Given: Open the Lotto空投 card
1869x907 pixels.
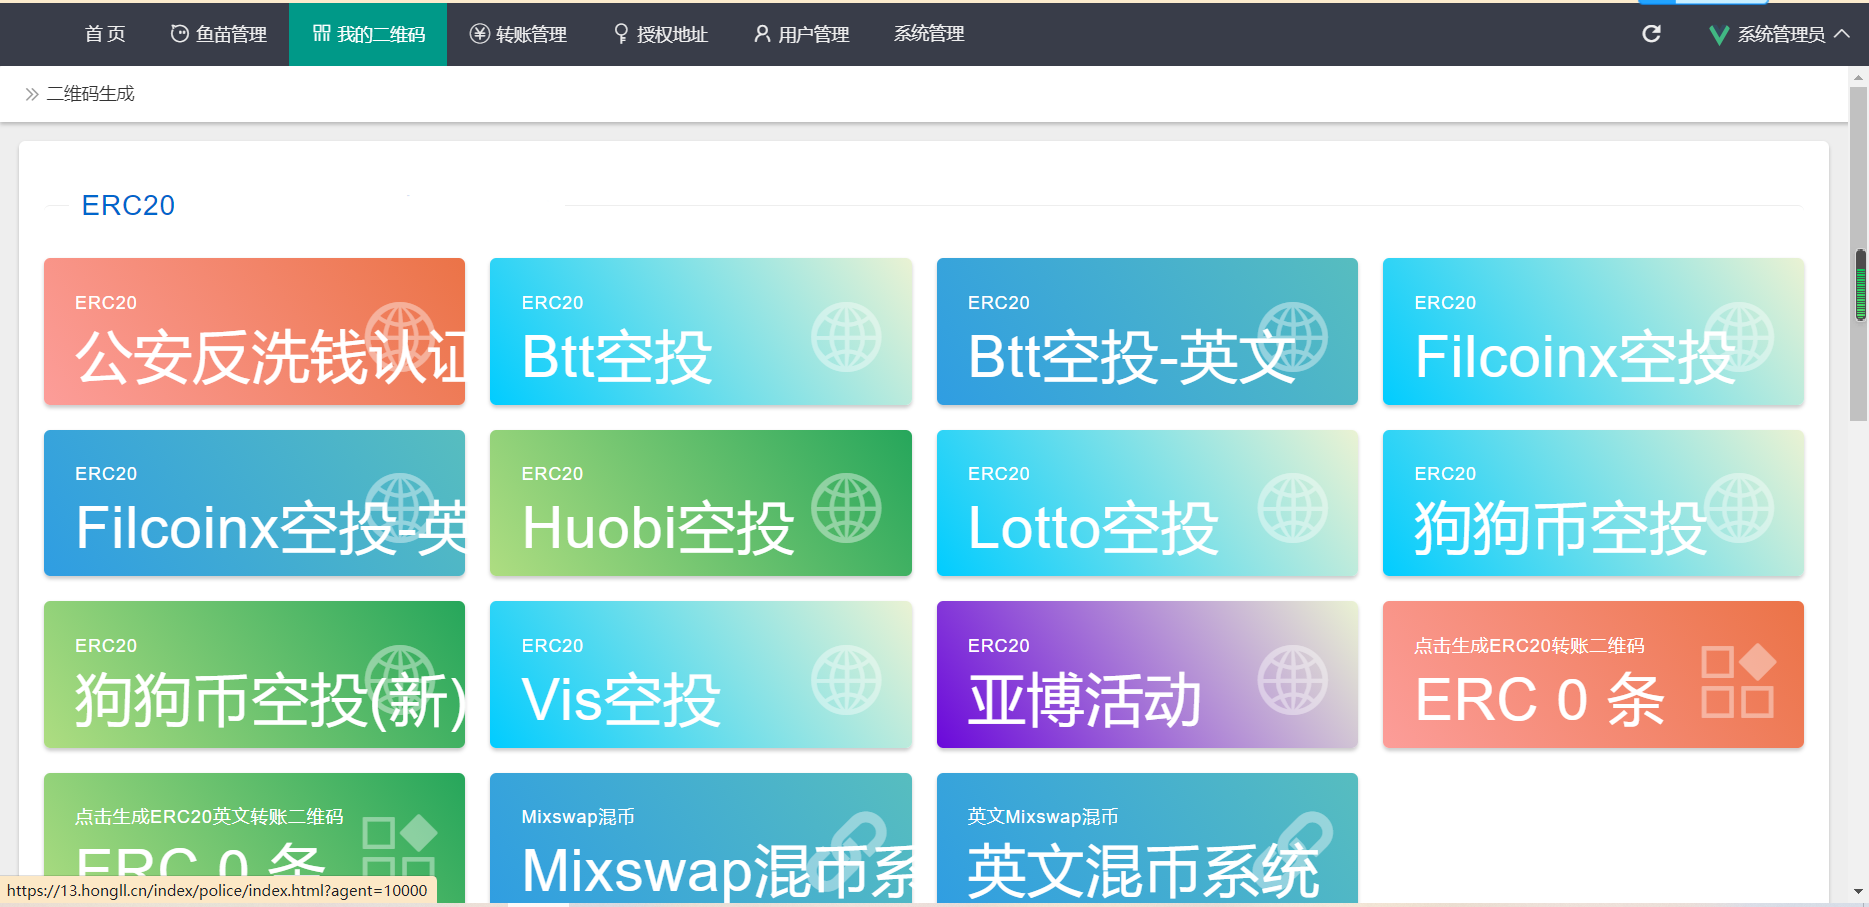Looking at the screenshot, I should (1147, 503).
